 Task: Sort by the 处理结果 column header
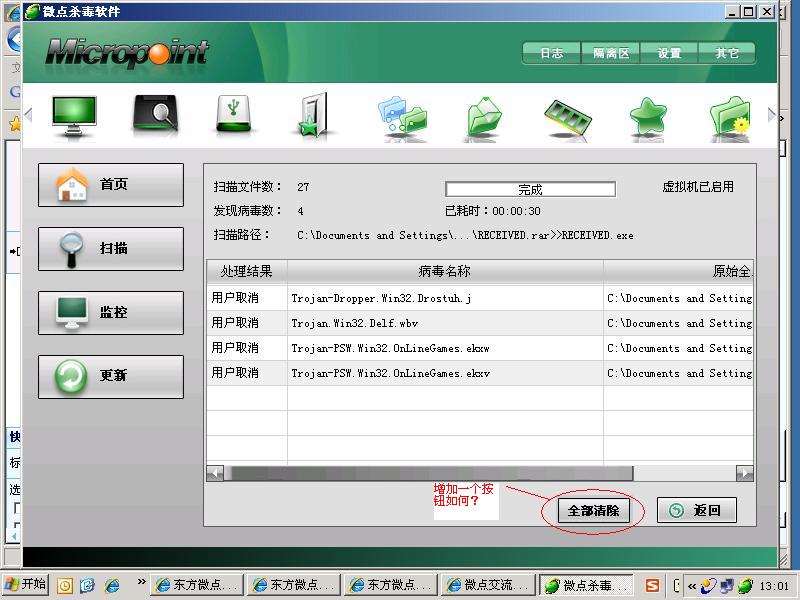tap(247, 271)
